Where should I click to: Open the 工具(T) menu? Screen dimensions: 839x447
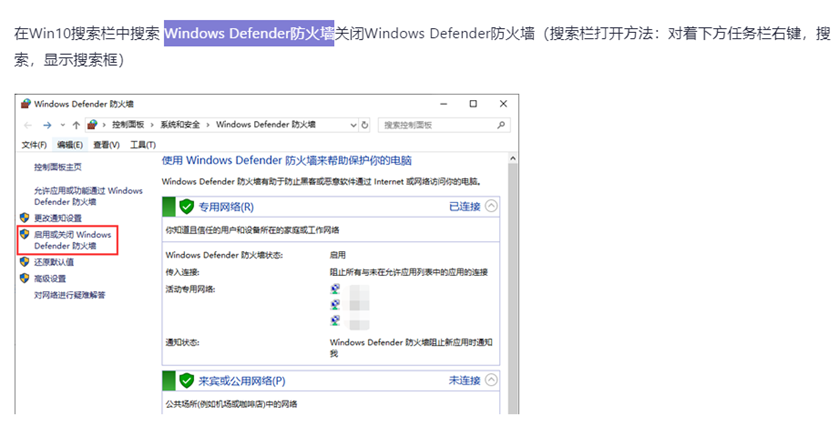tap(143, 145)
